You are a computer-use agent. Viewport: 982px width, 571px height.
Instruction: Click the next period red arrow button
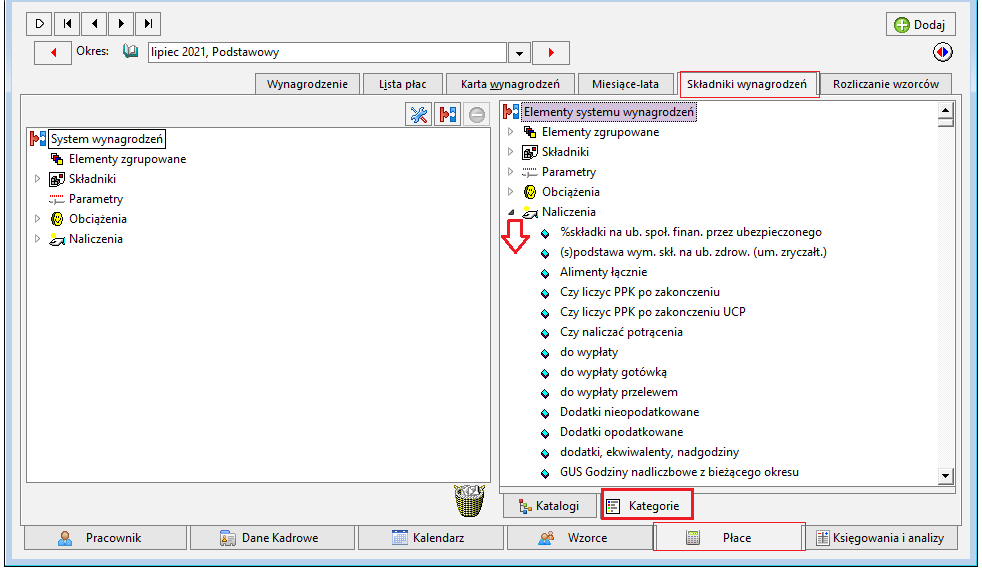click(551, 53)
